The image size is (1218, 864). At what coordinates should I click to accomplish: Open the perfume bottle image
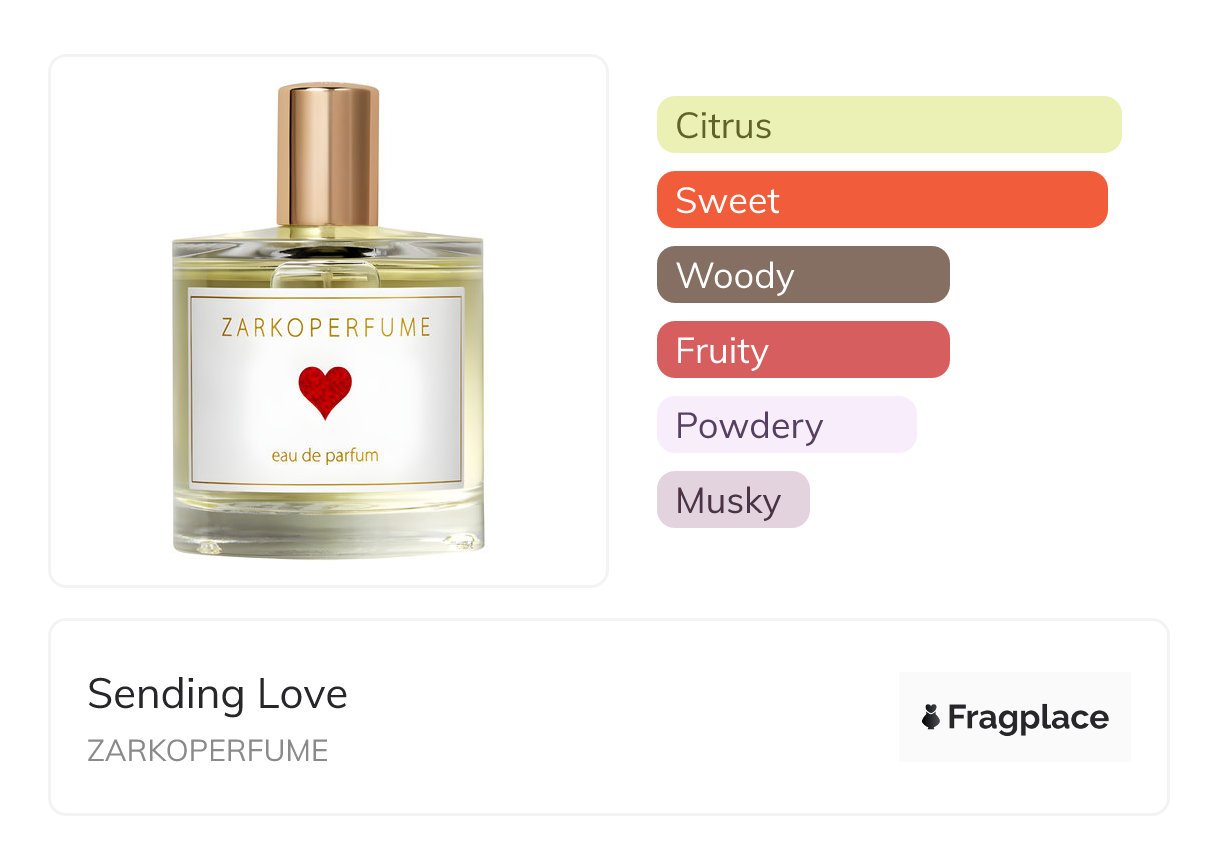tap(328, 320)
